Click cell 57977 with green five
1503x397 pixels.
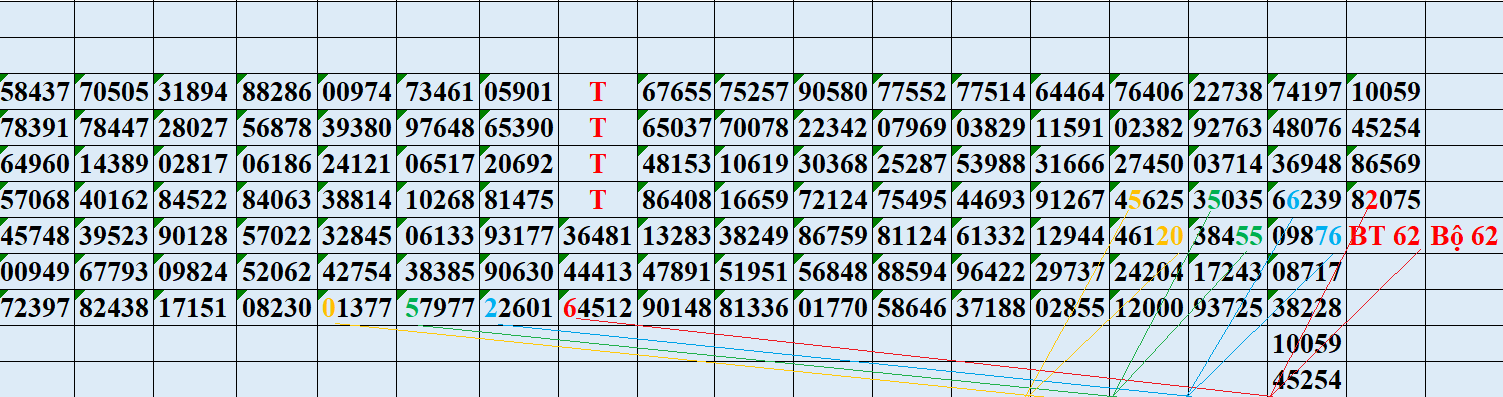pos(438,307)
